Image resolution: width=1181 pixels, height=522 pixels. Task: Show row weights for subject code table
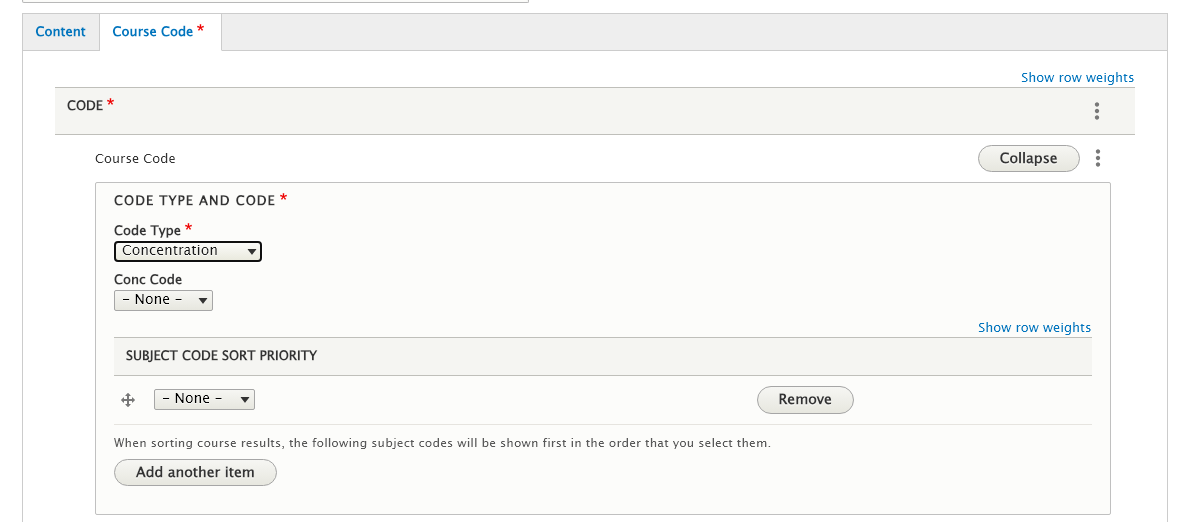tap(1034, 327)
